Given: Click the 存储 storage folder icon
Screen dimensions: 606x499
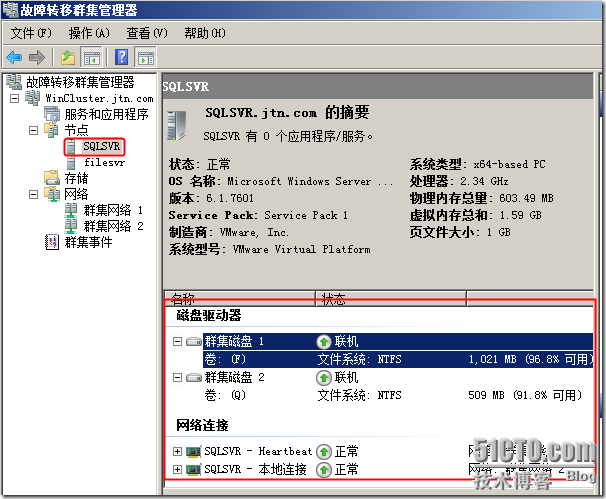Looking at the screenshot, I should tap(52, 178).
